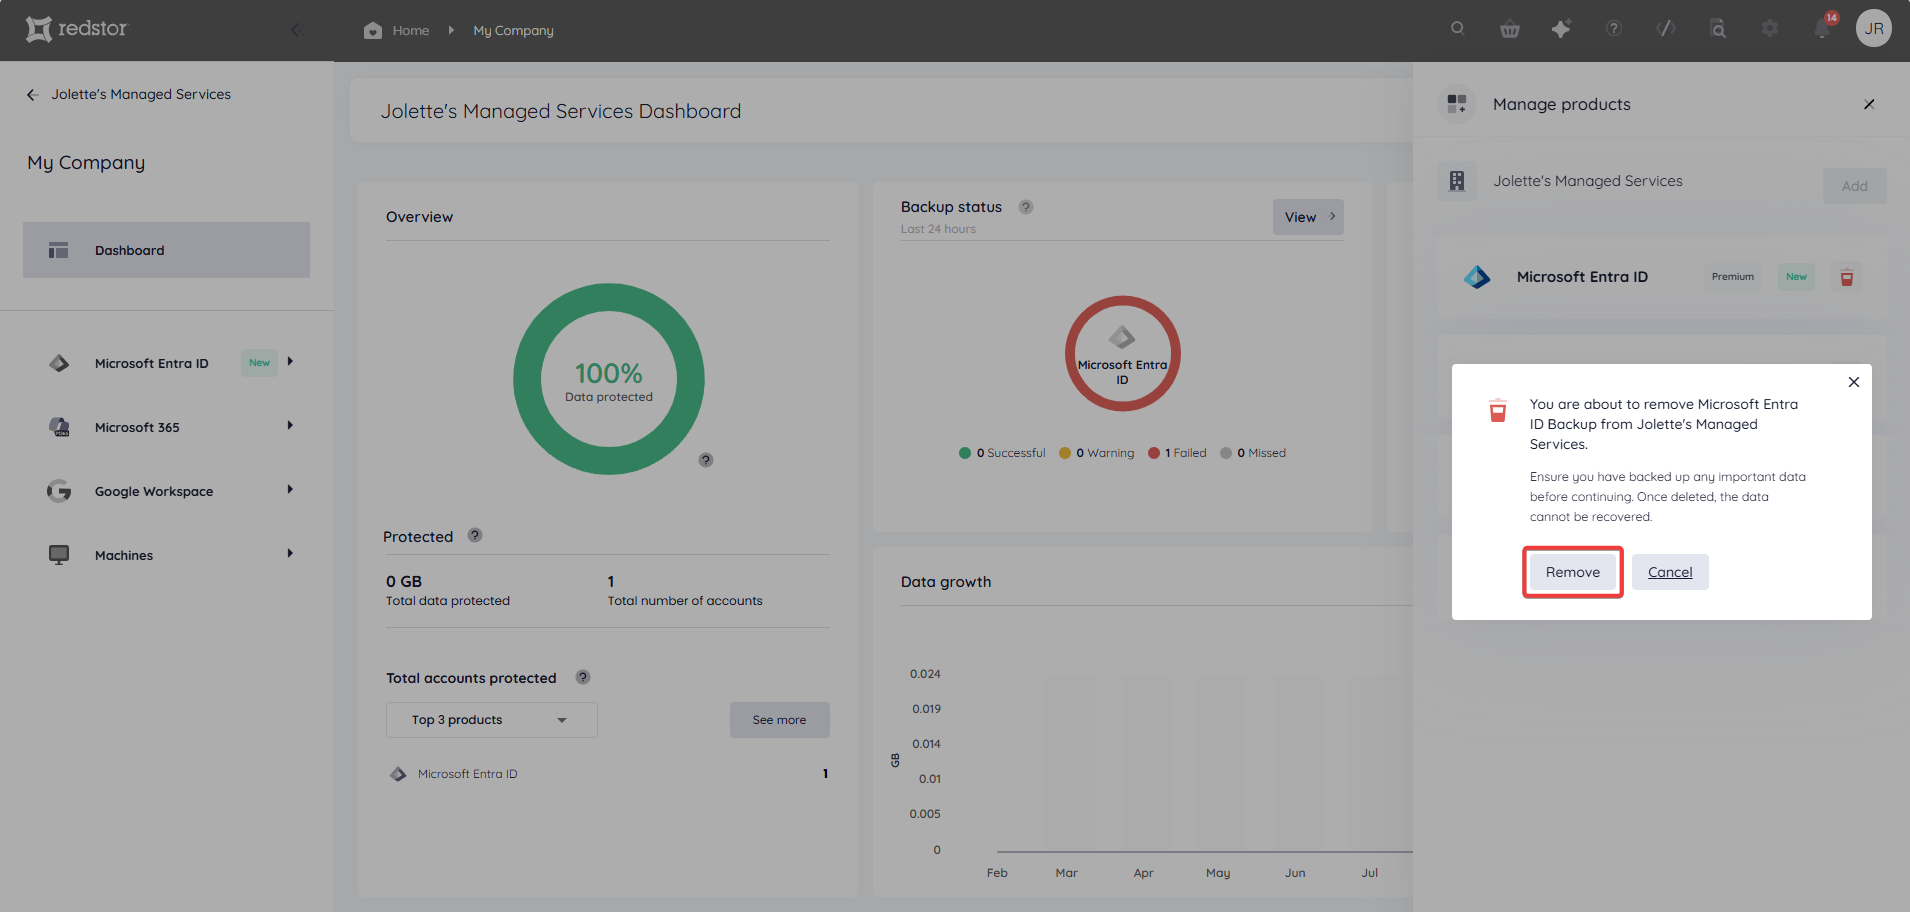Expand Google Workspace sidebar item
Screen dimensions: 1910x912
click(290, 490)
